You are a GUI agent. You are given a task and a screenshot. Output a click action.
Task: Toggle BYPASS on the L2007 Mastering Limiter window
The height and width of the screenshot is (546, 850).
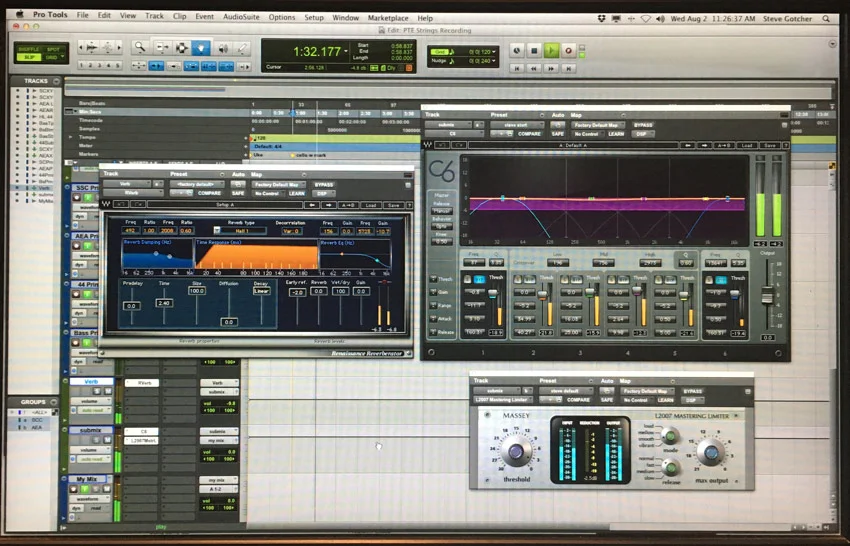[x=692, y=391]
